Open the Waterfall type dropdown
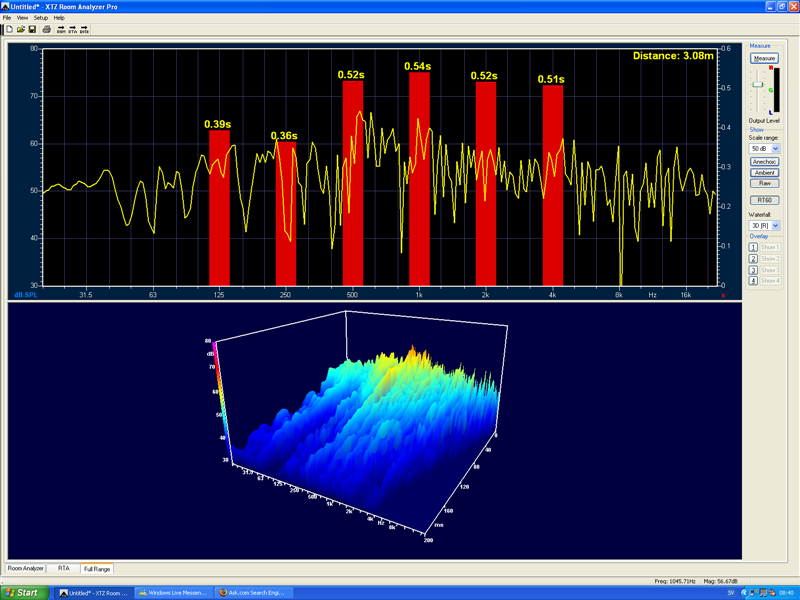 764,226
